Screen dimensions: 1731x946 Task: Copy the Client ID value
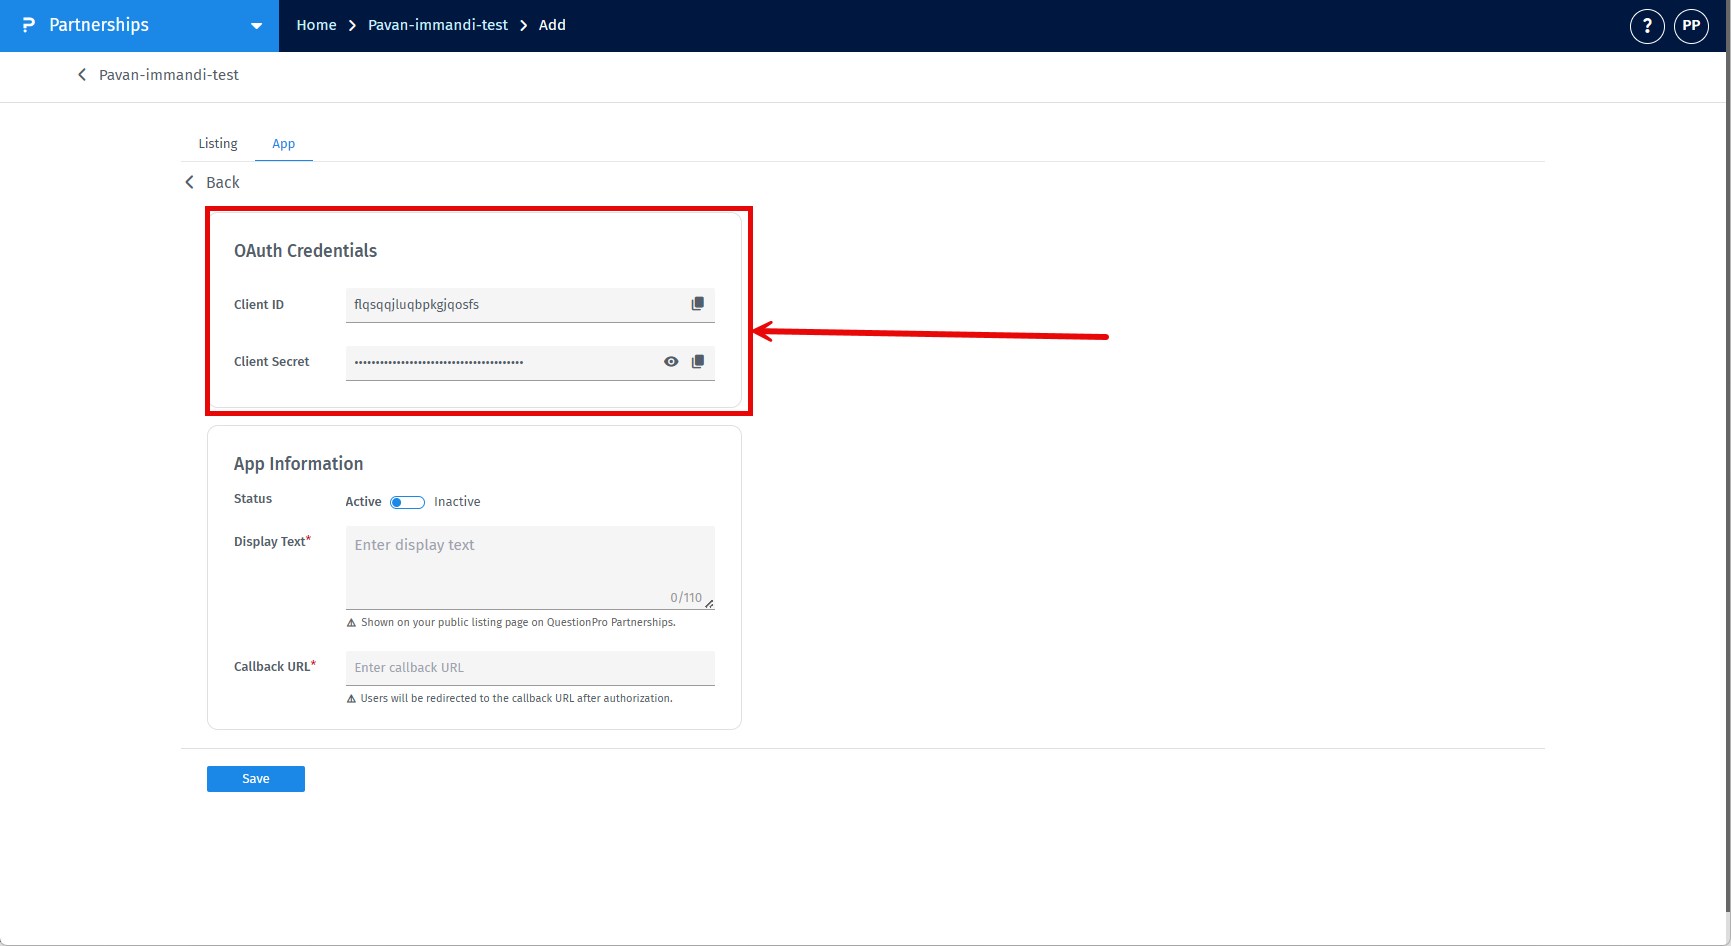coord(698,304)
